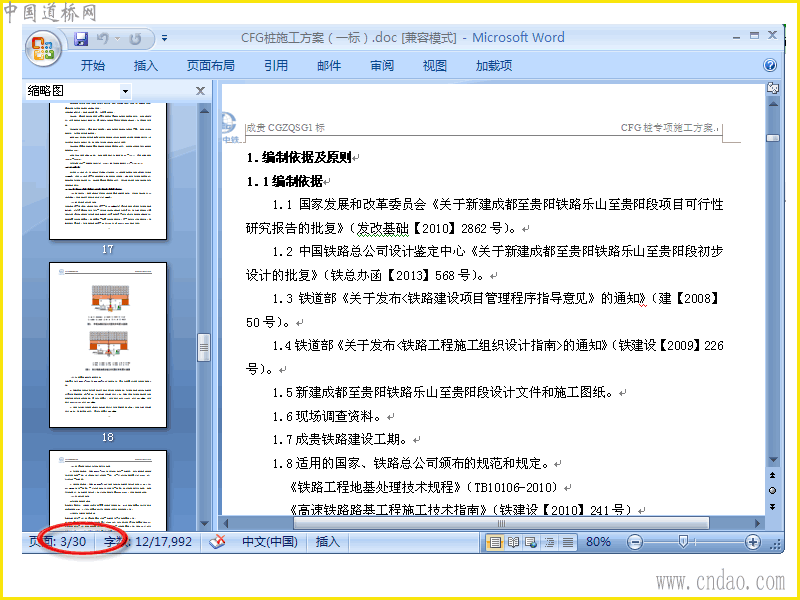Select page 17 thumbnail
This screenshot has height=600, width=800.
(108, 171)
